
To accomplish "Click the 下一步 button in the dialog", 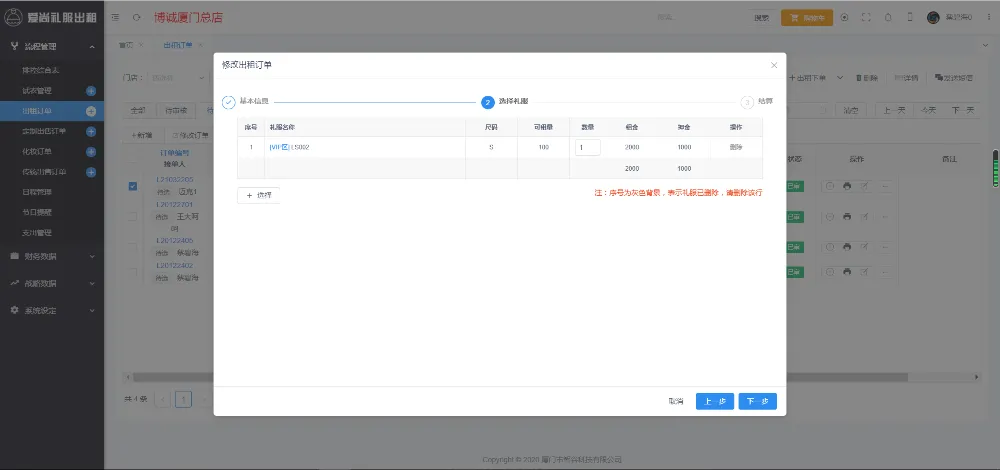I will coord(757,401).
